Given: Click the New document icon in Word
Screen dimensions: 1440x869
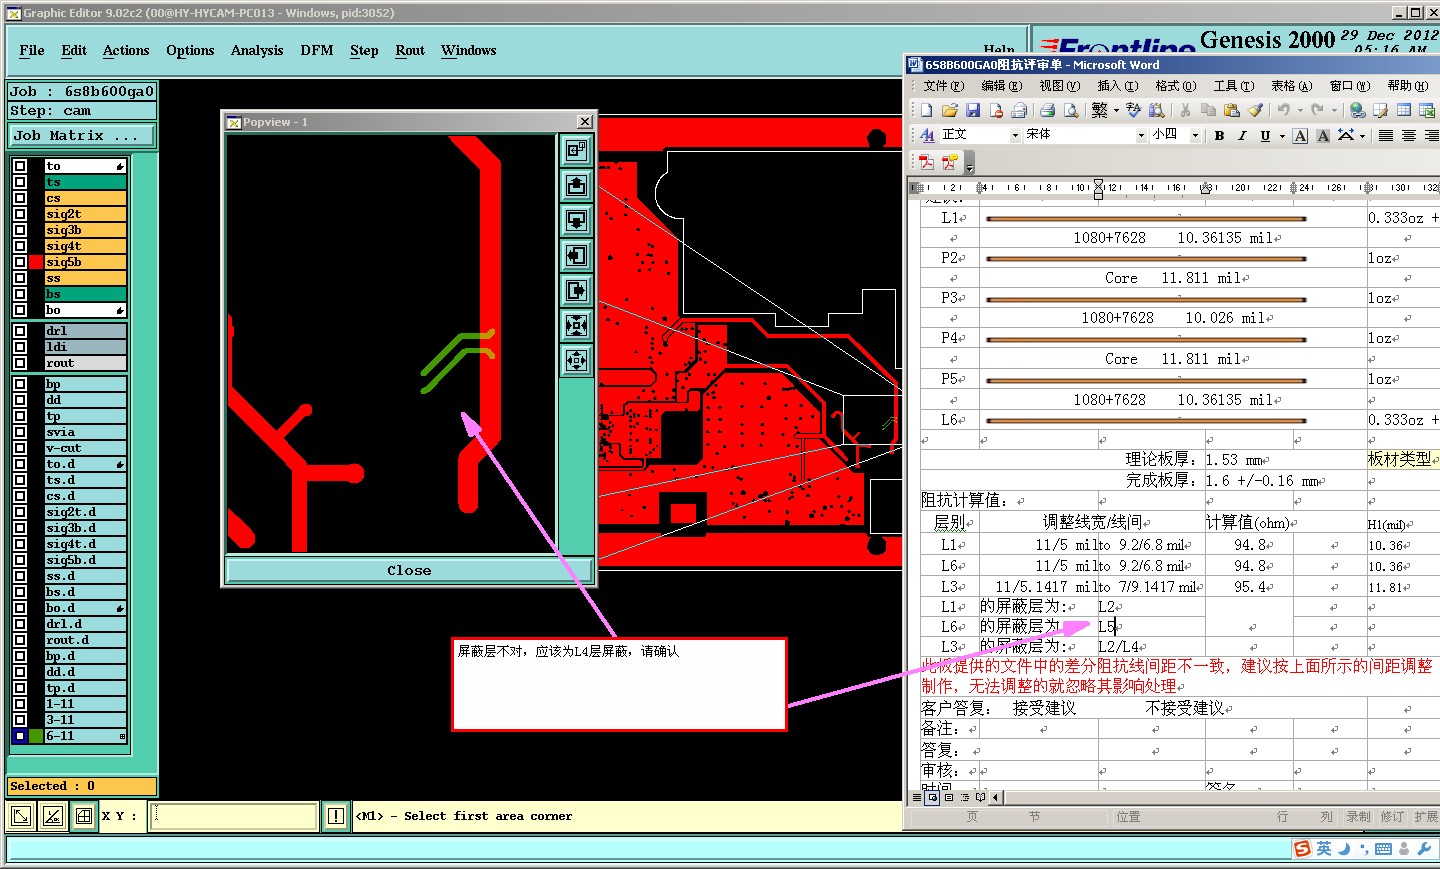Looking at the screenshot, I should pos(926,110).
